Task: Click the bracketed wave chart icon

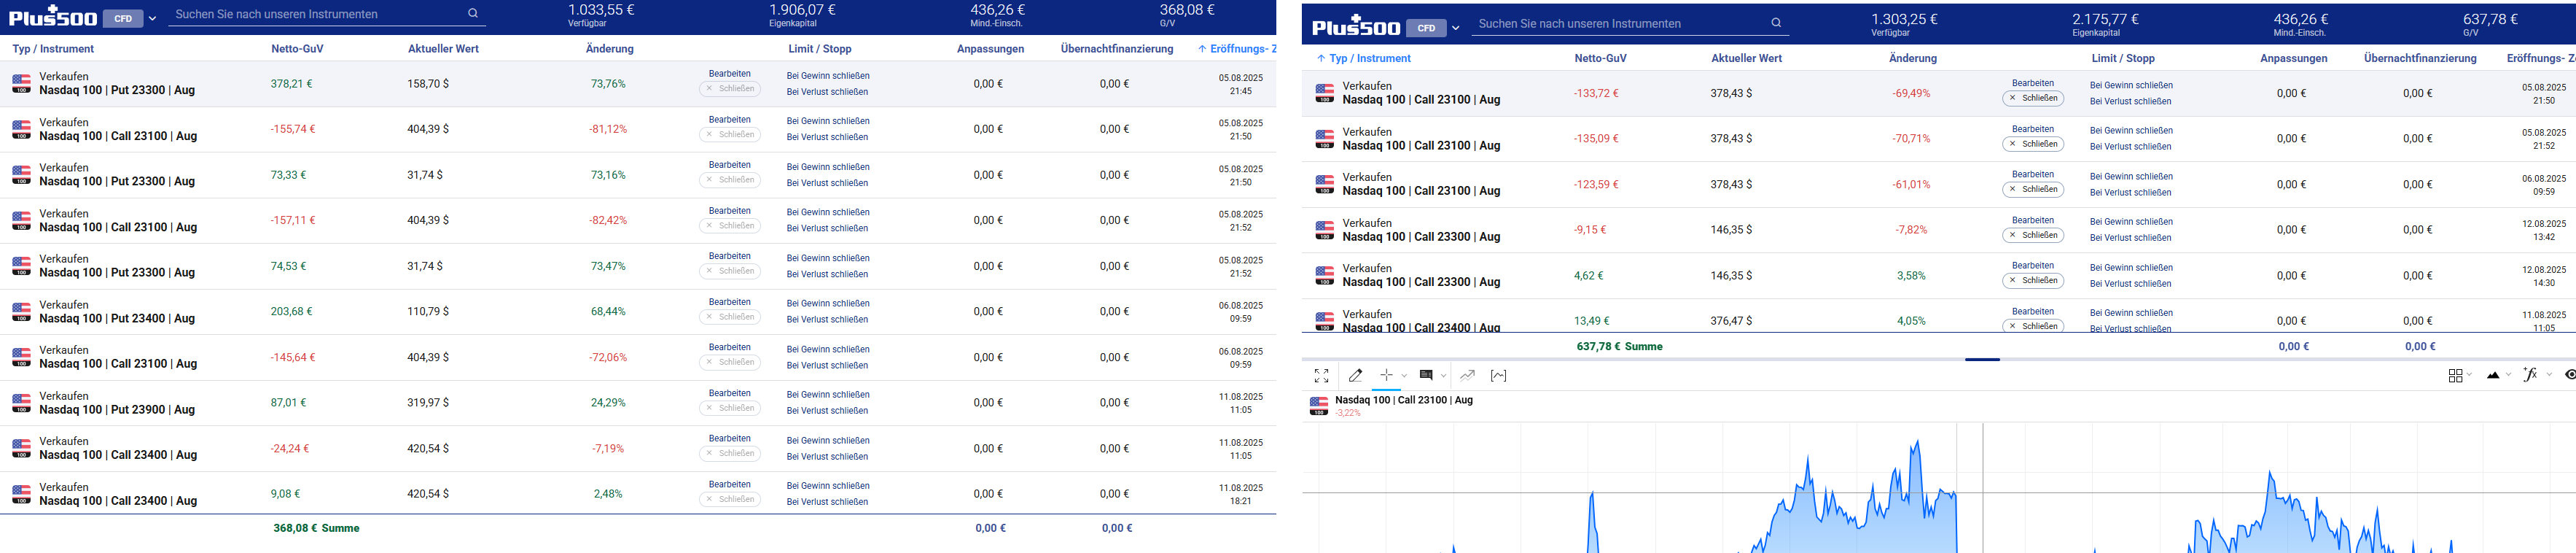Action: click(x=1498, y=376)
